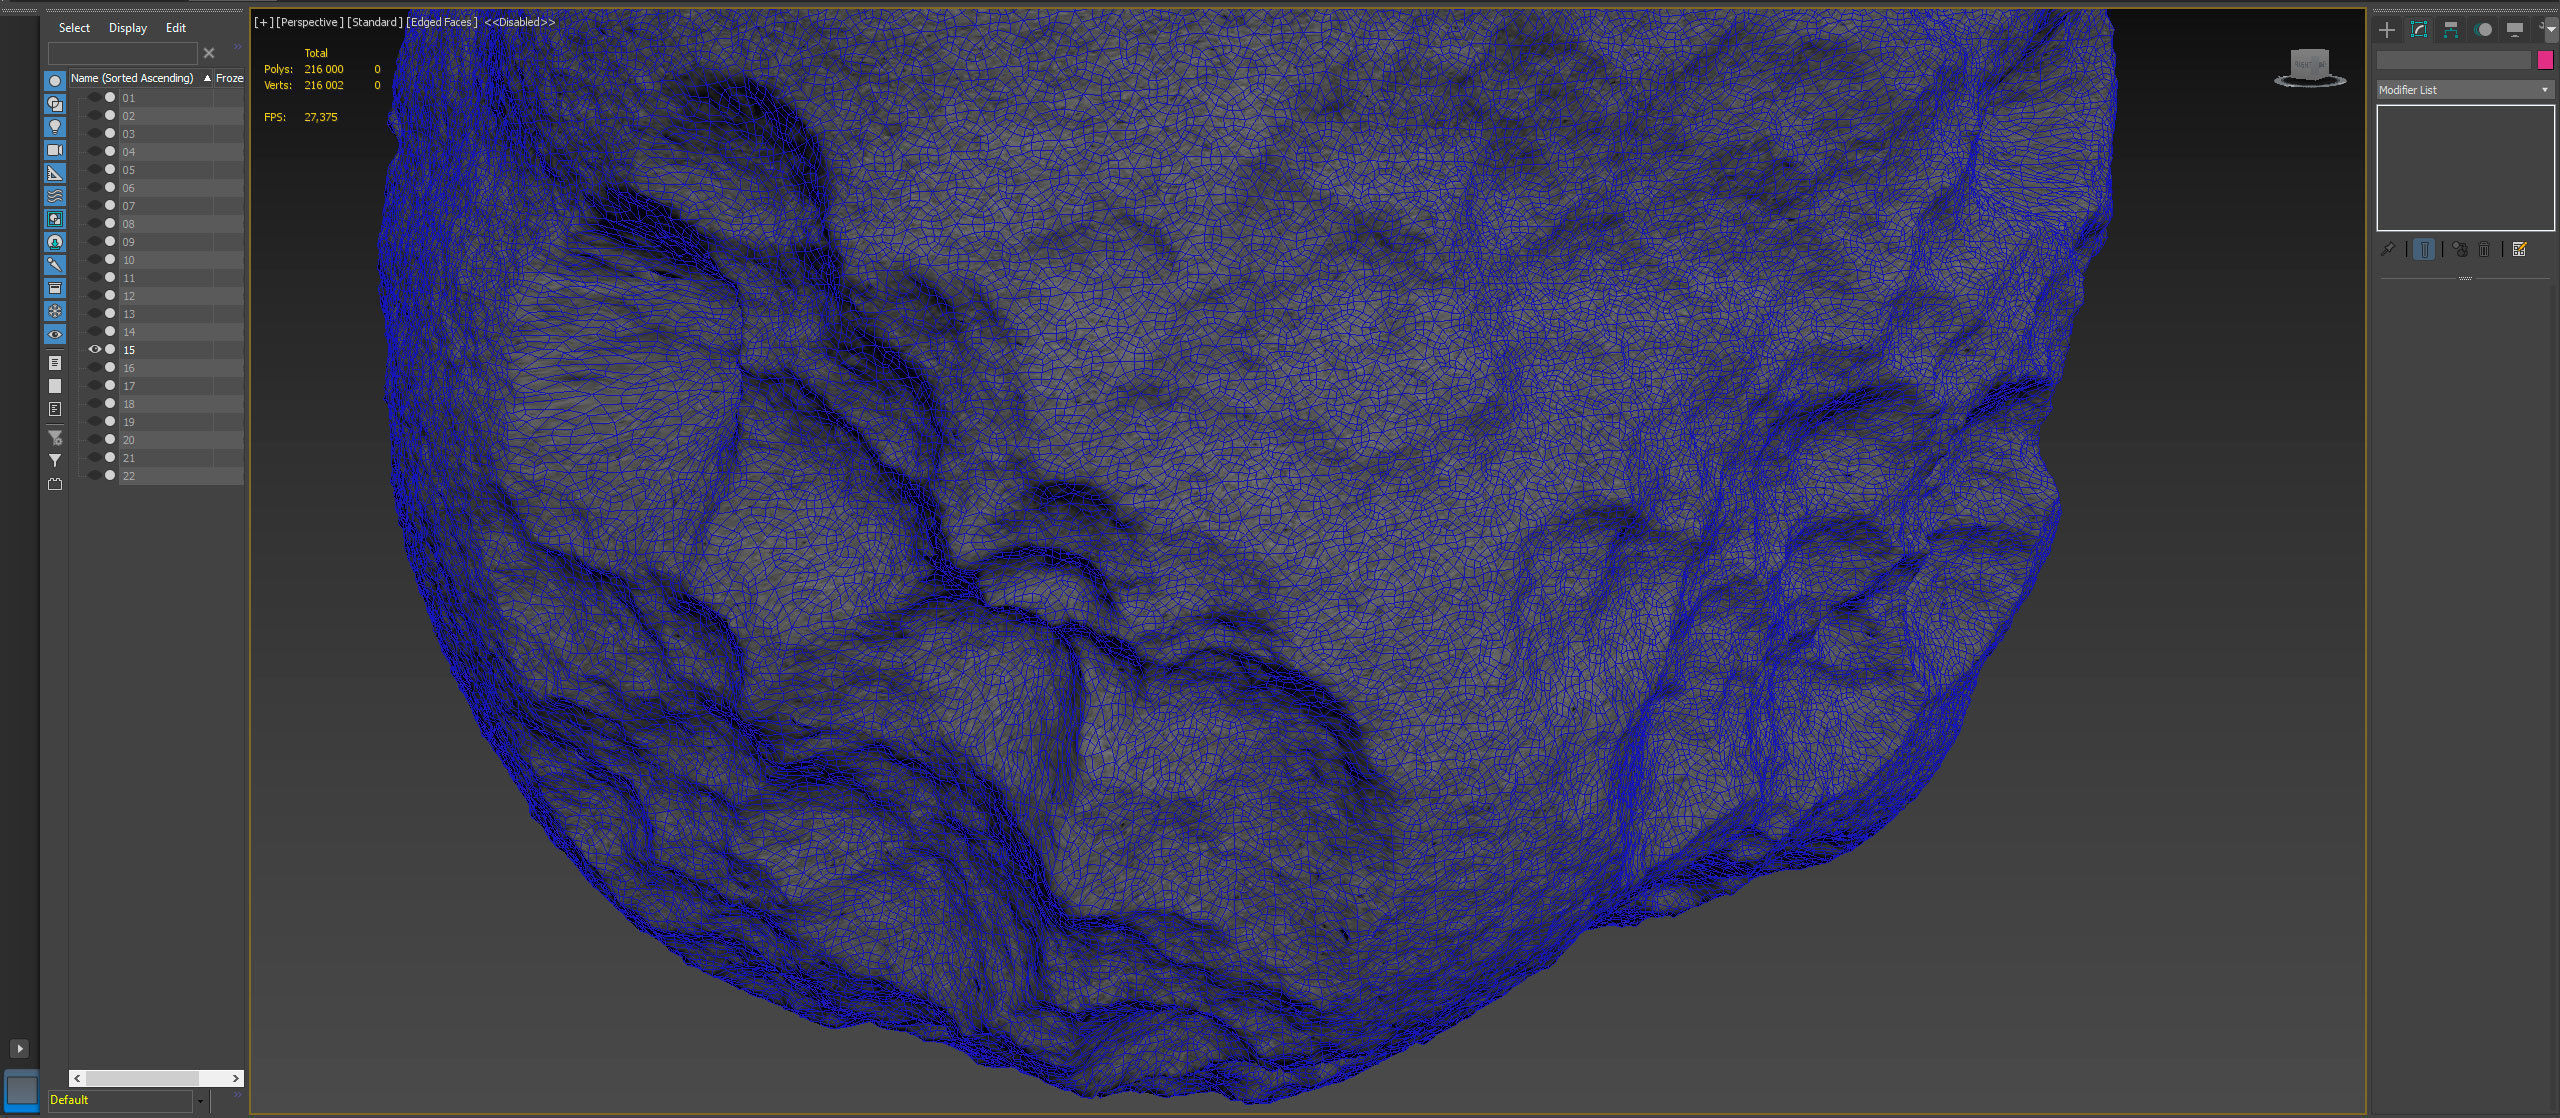Click Configure Modifier Sets icon
The height and width of the screenshot is (1118, 2560).
(2520, 249)
